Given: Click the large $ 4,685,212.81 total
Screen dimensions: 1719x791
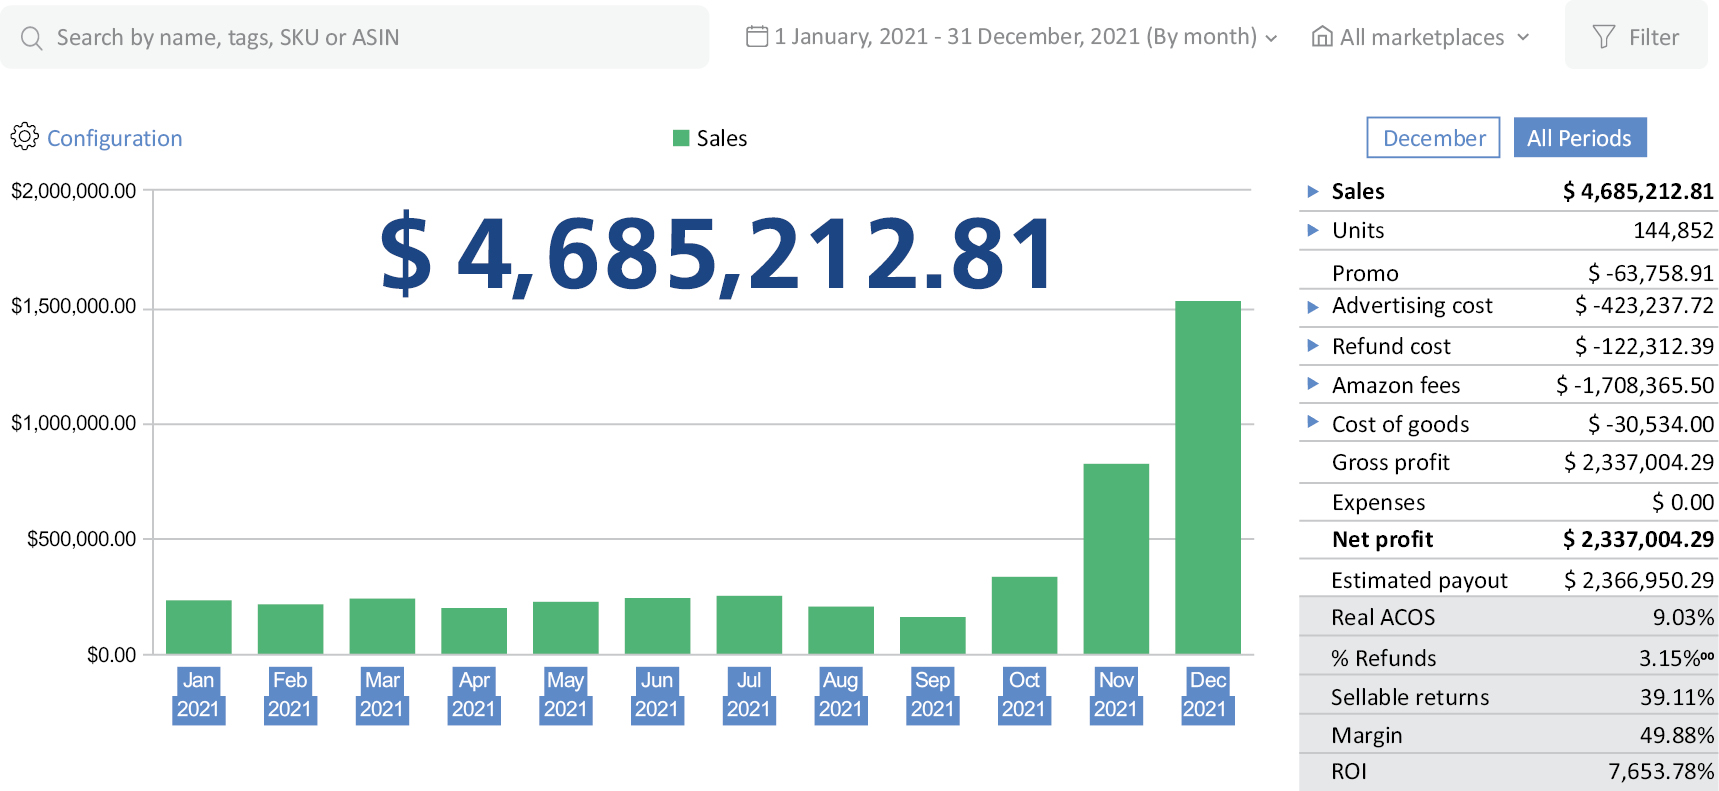Looking at the screenshot, I should [716, 255].
